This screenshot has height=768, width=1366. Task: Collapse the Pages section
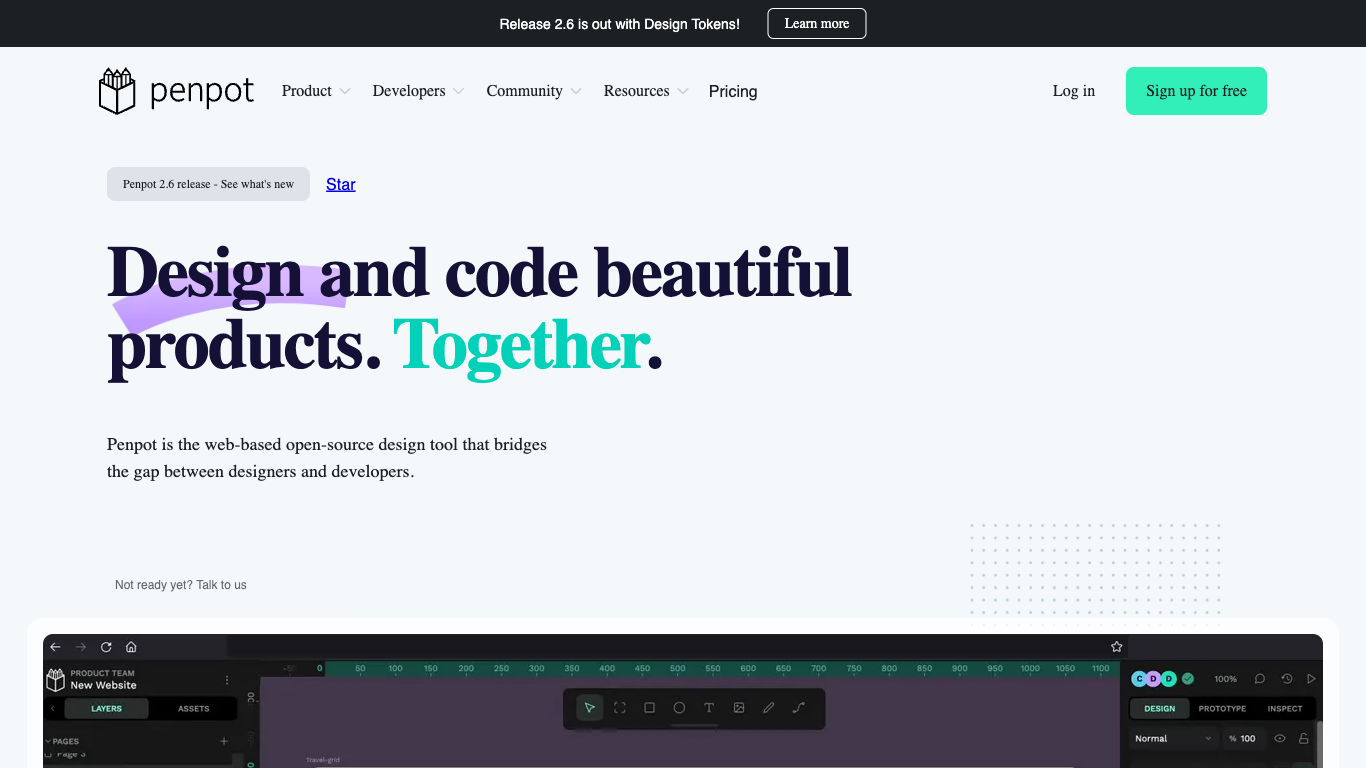pyautogui.click(x=62, y=742)
